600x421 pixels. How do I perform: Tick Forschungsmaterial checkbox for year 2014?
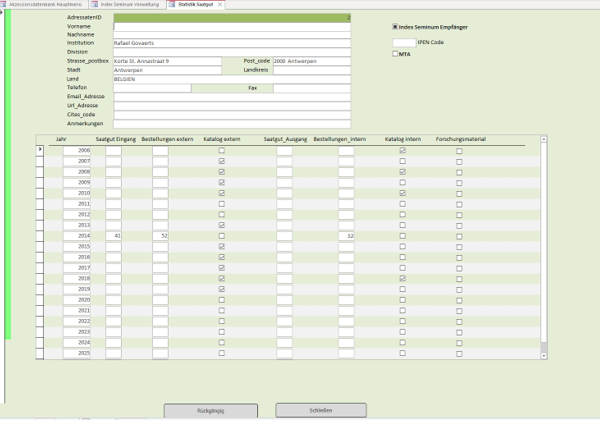click(x=459, y=236)
